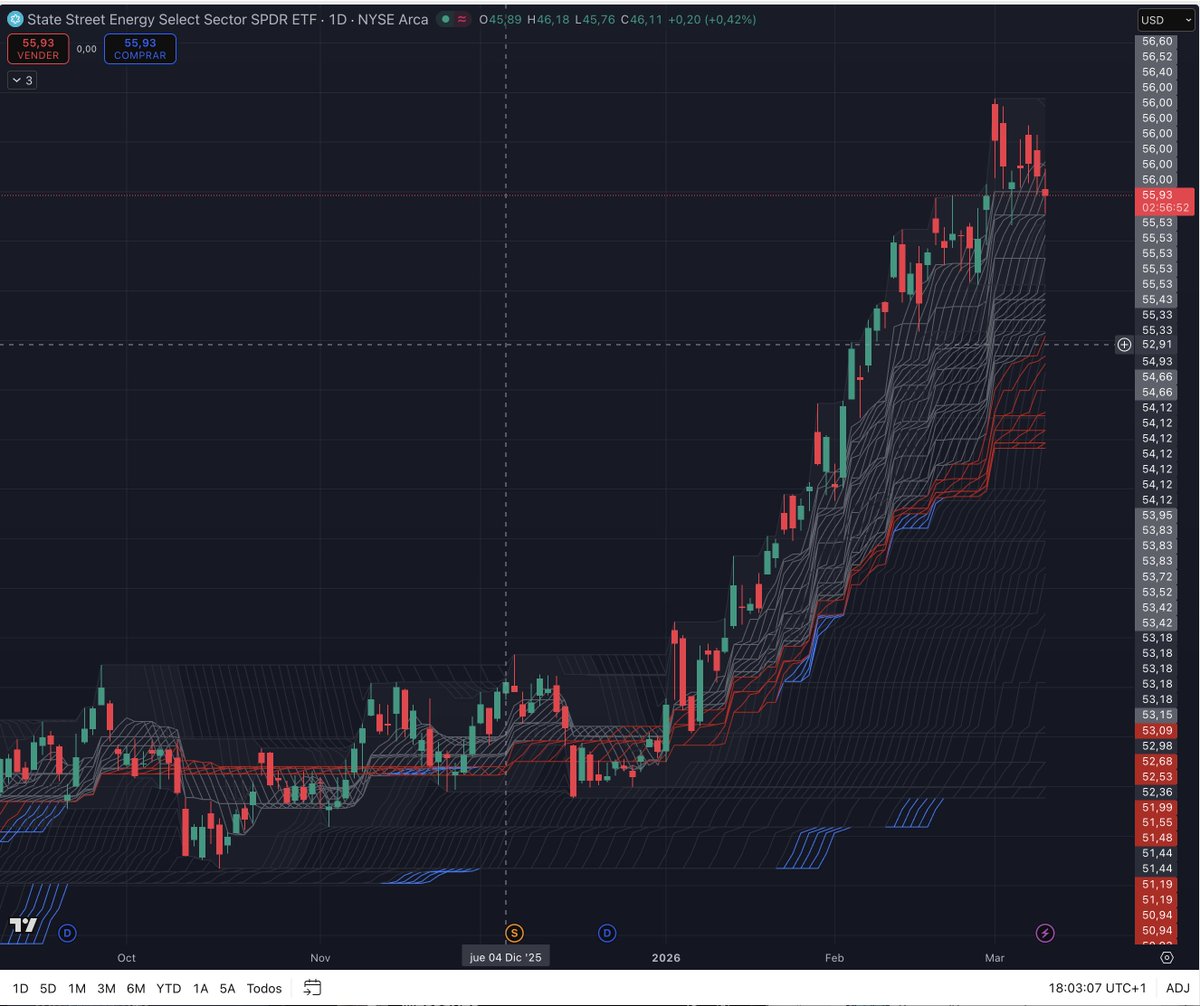
Task: Click the pink approximate data indicator icon
Action: (462, 19)
